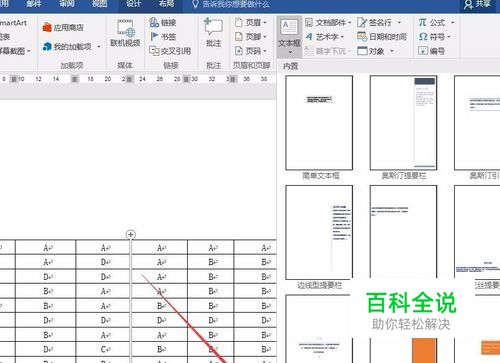This screenshot has height=363, width=500.
Task: Click the 签名行 signature line icon
Action: pos(362,23)
